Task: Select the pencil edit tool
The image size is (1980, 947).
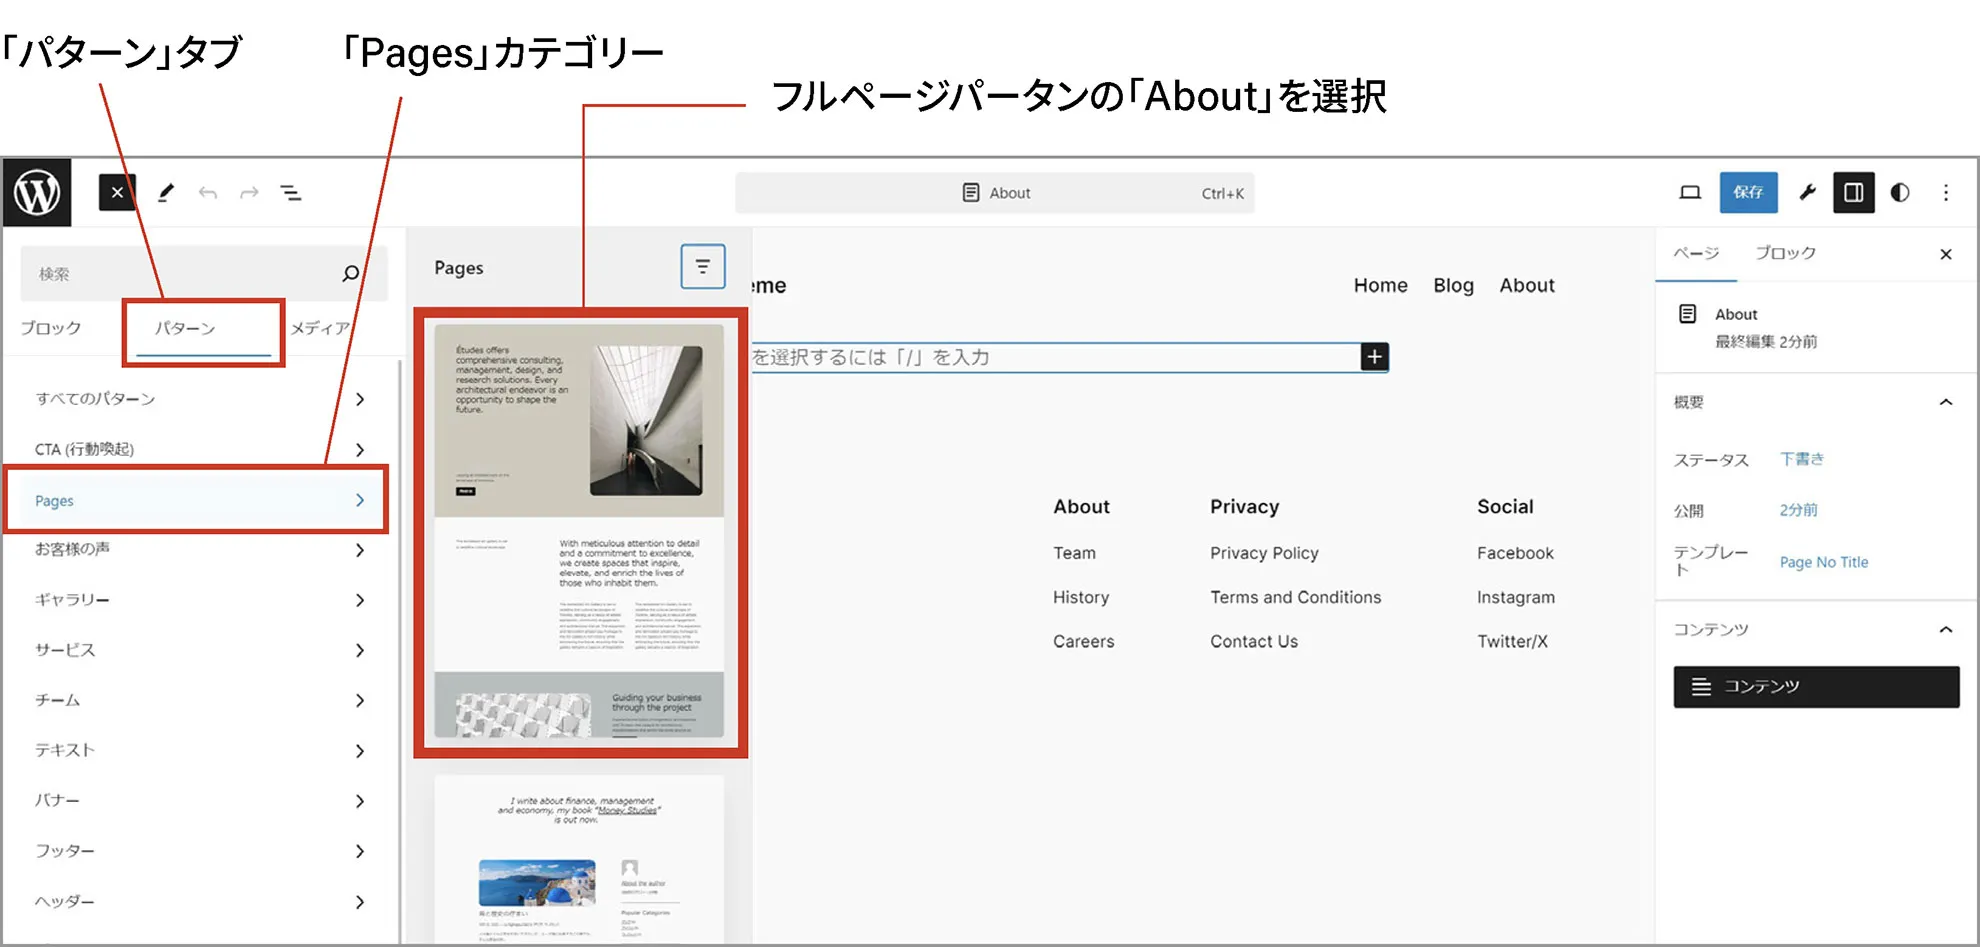Action: [166, 192]
